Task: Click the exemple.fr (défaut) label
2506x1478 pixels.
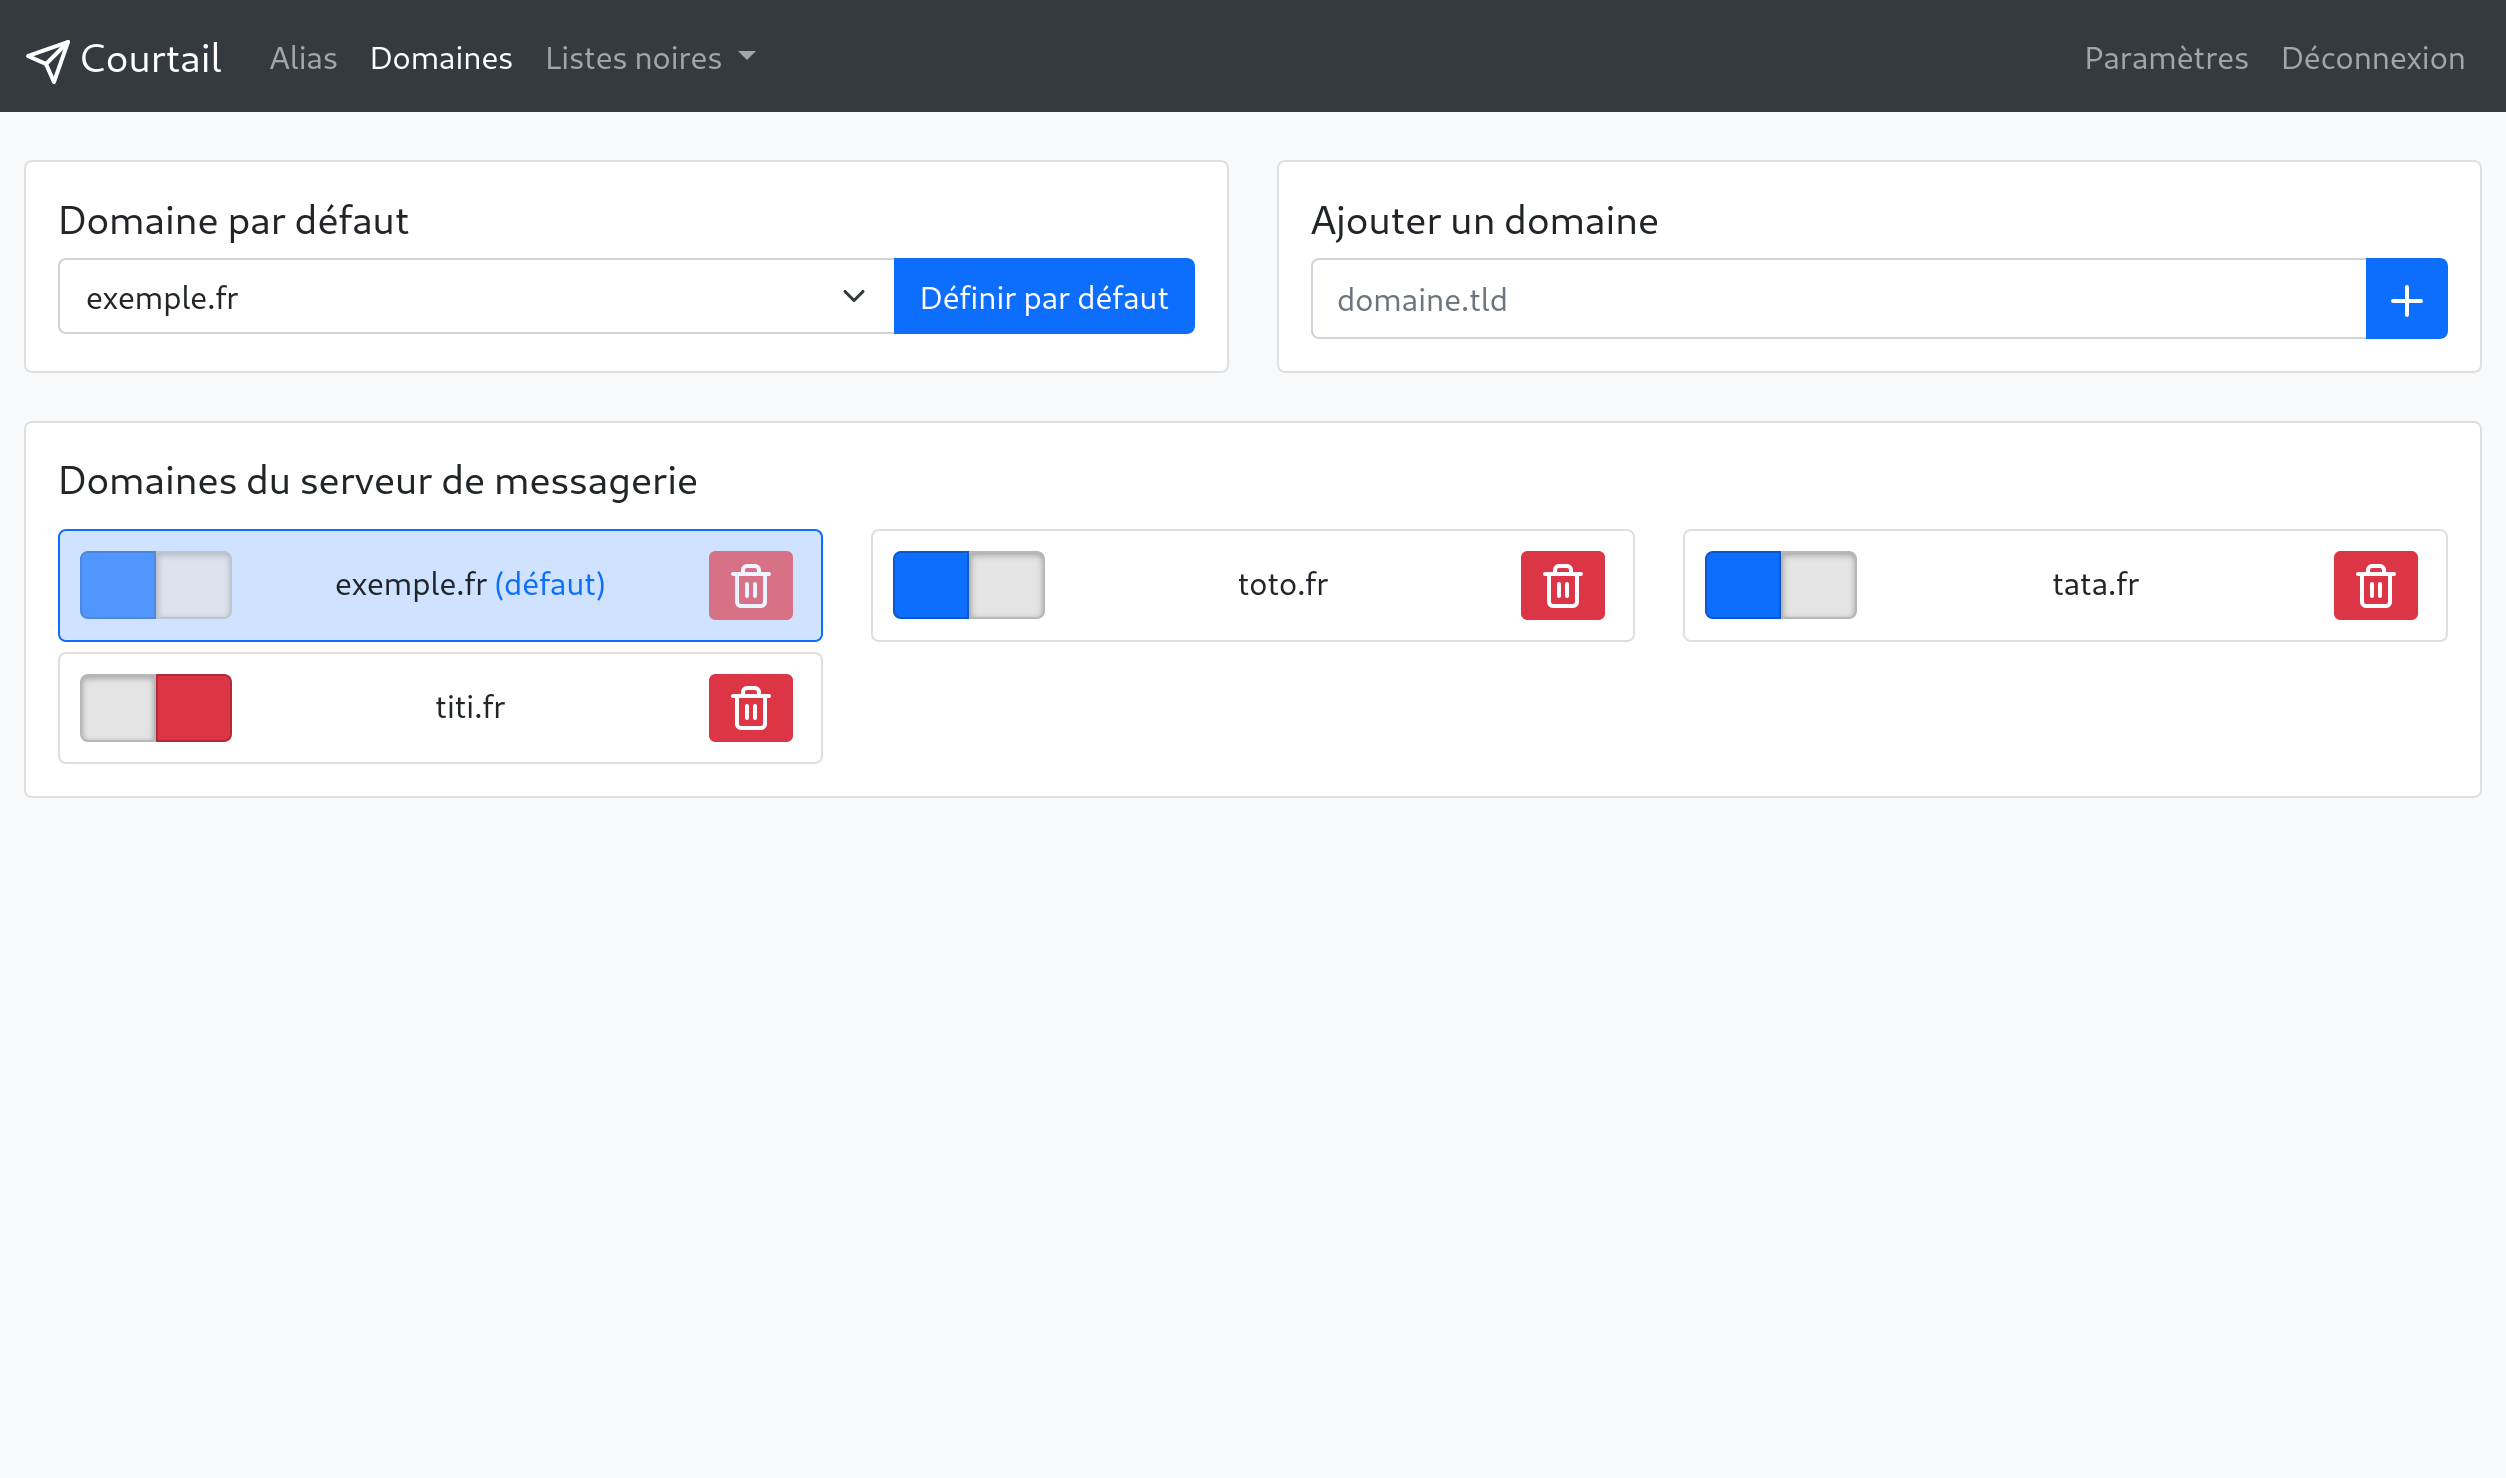Action: (470, 584)
